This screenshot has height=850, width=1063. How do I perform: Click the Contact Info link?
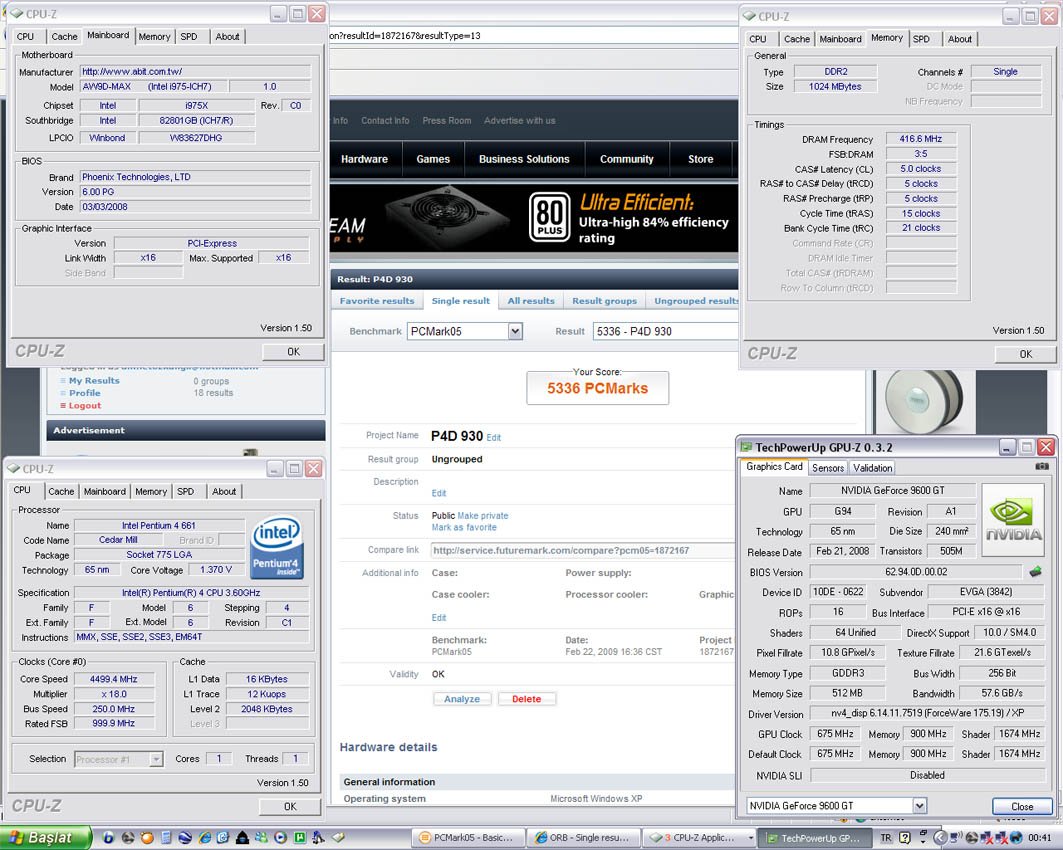coord(385,121)
